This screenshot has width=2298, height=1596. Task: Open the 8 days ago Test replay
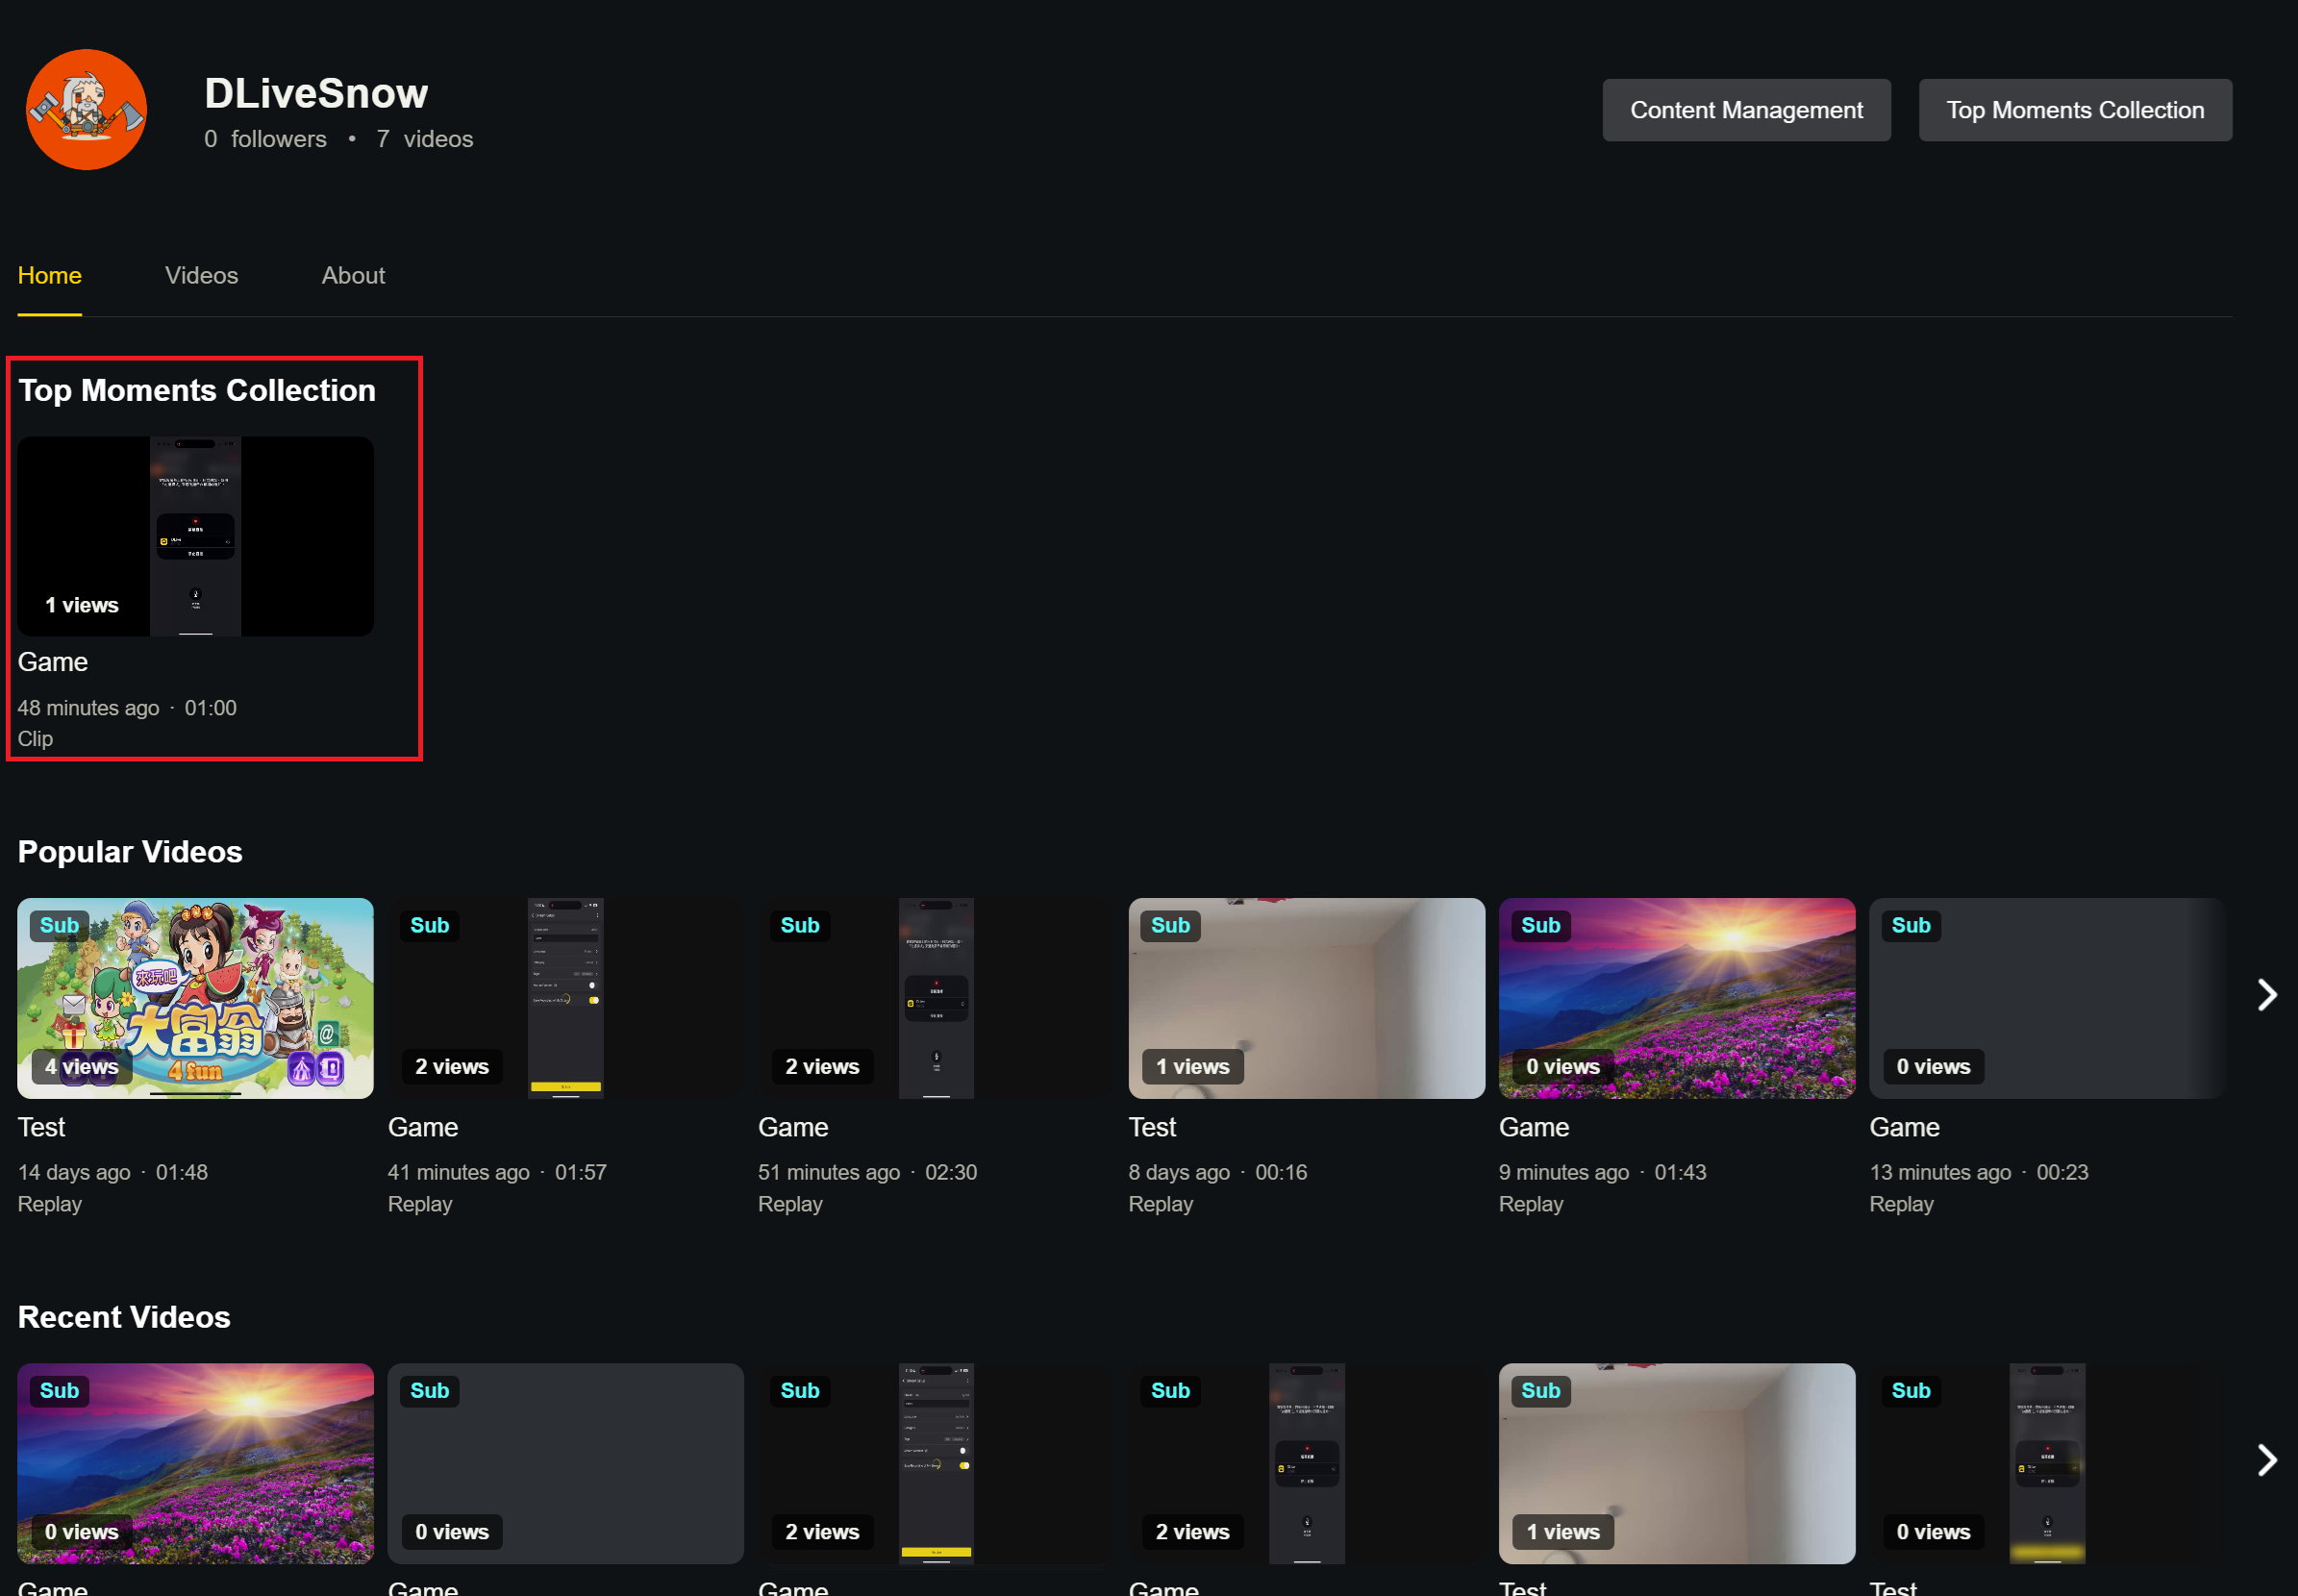click(1306, 998)
